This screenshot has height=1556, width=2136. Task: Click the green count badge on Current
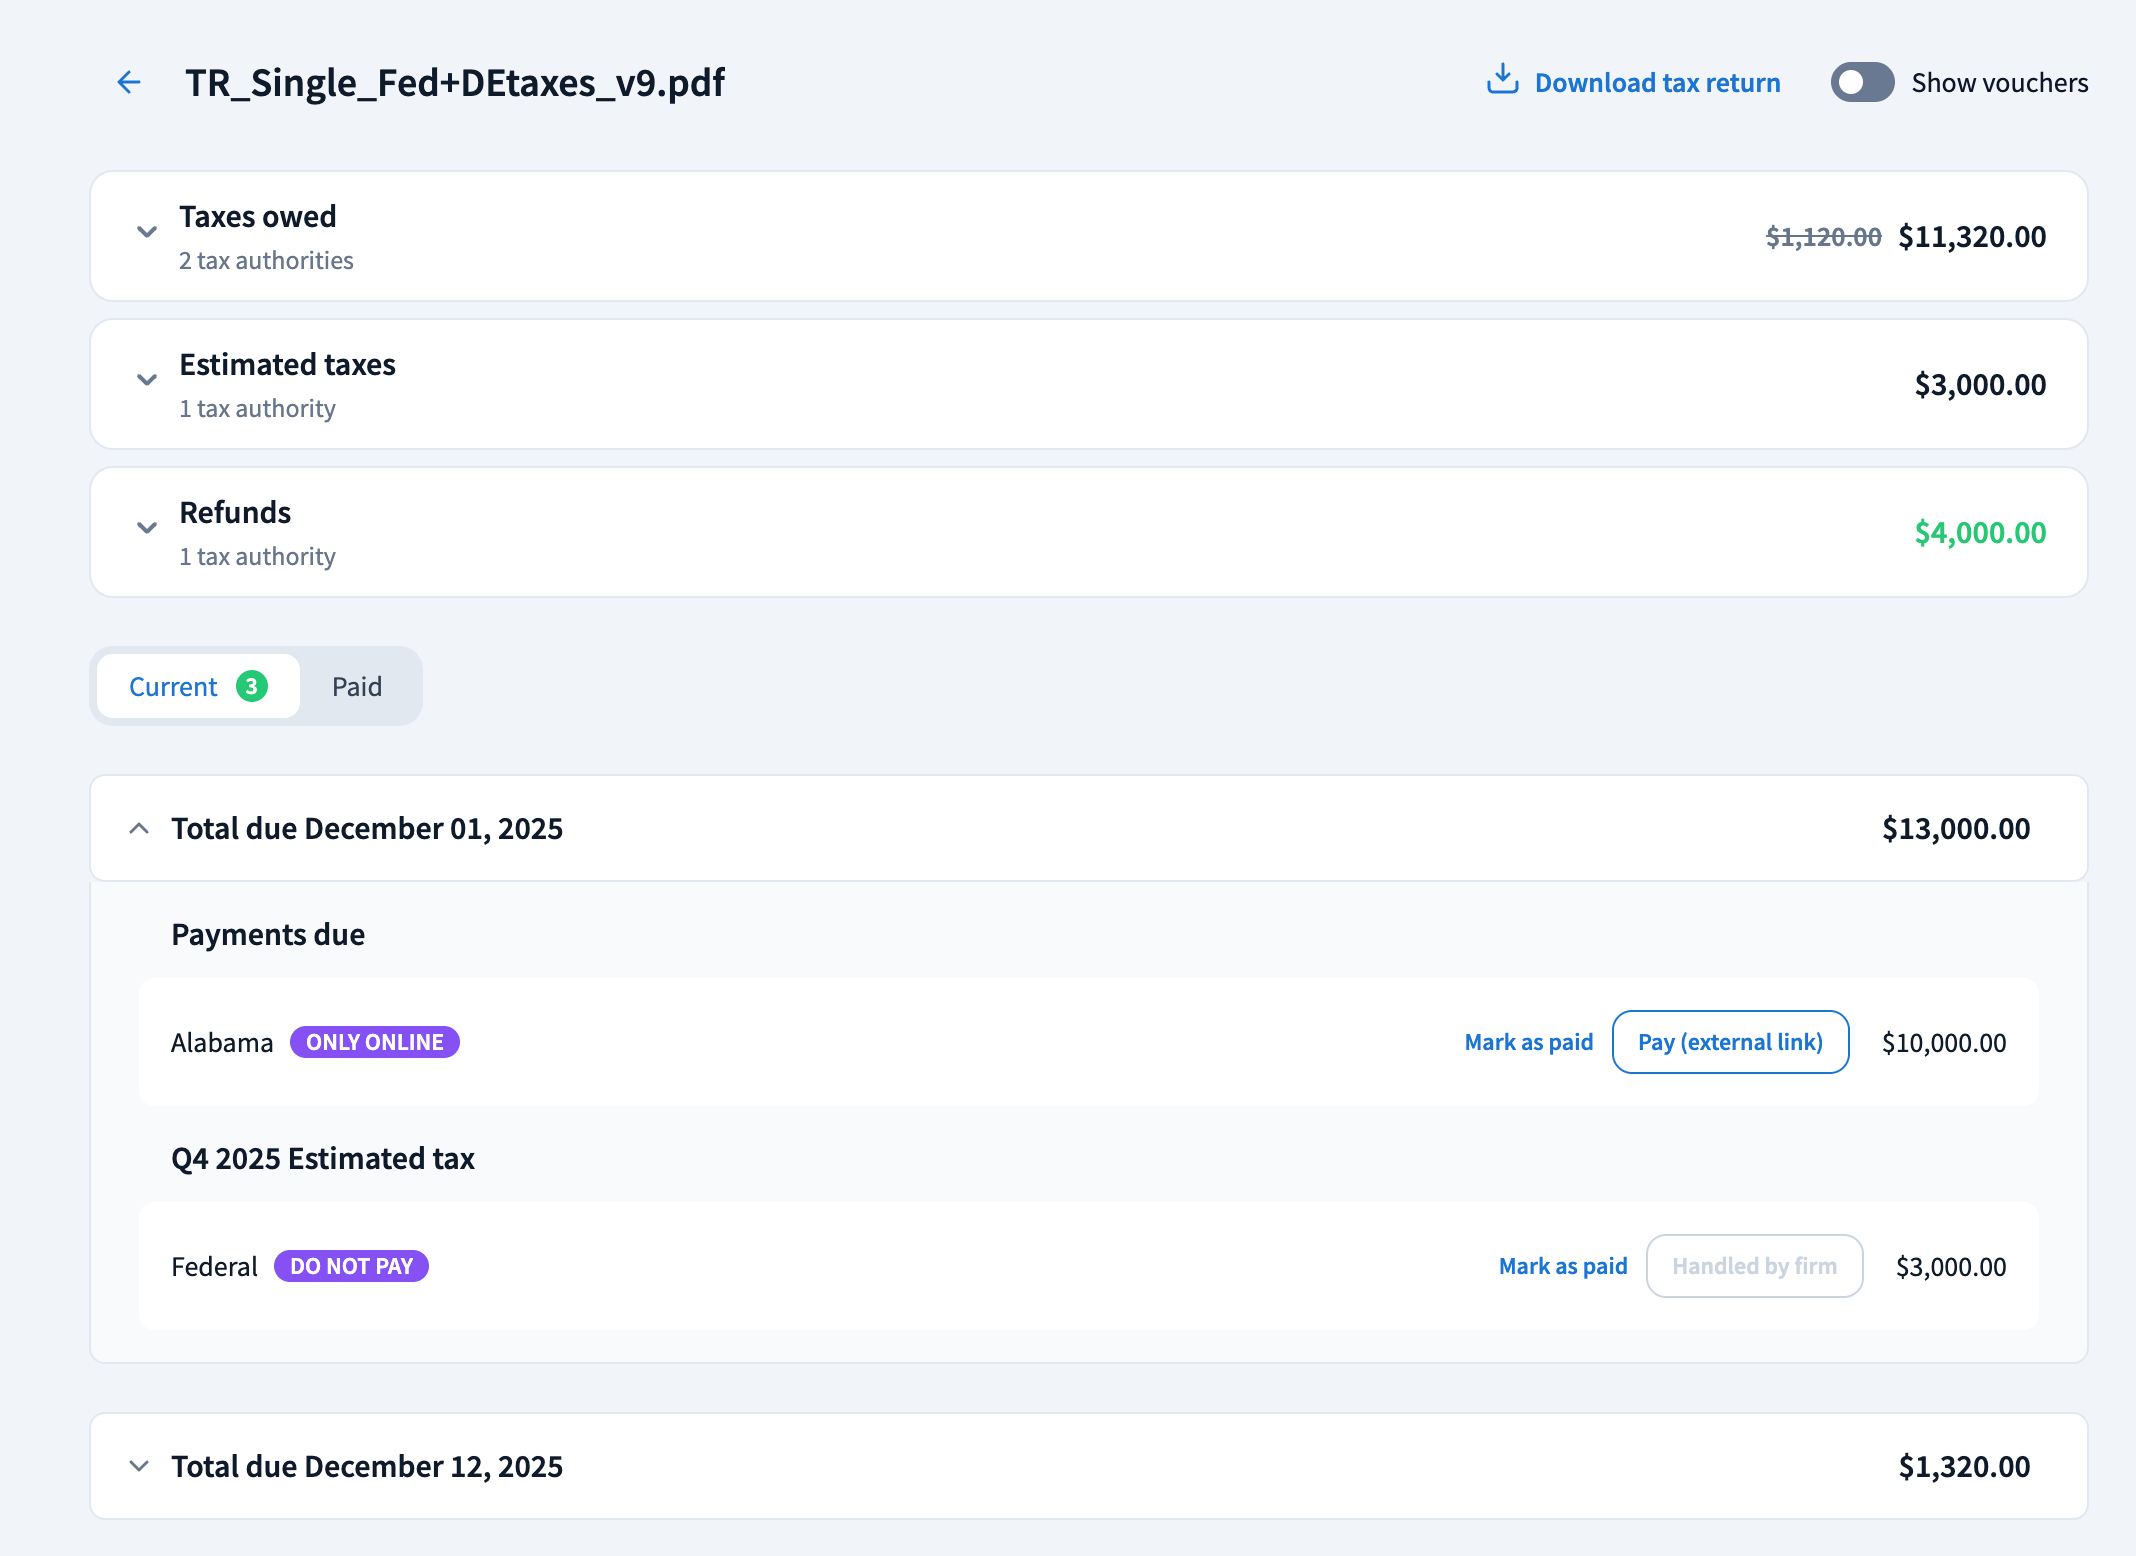click(252, 687)
